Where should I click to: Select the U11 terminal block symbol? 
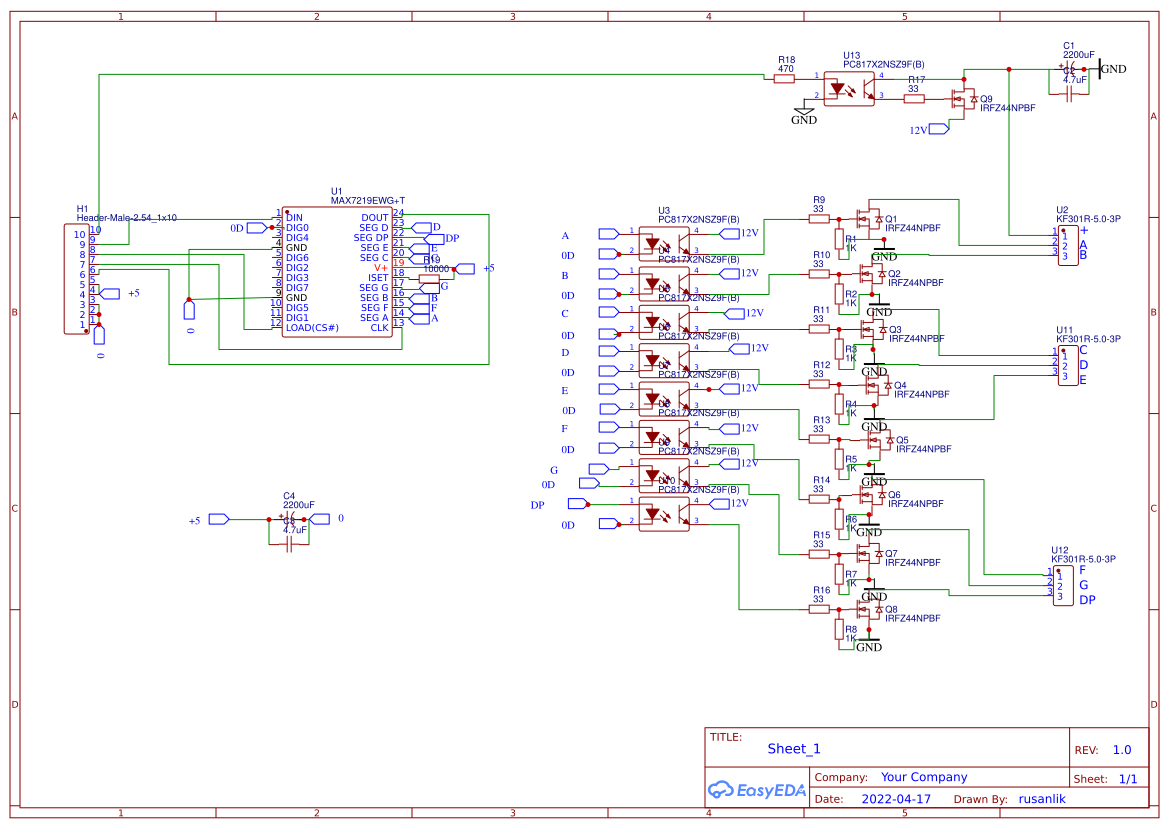click(1069, 364)
